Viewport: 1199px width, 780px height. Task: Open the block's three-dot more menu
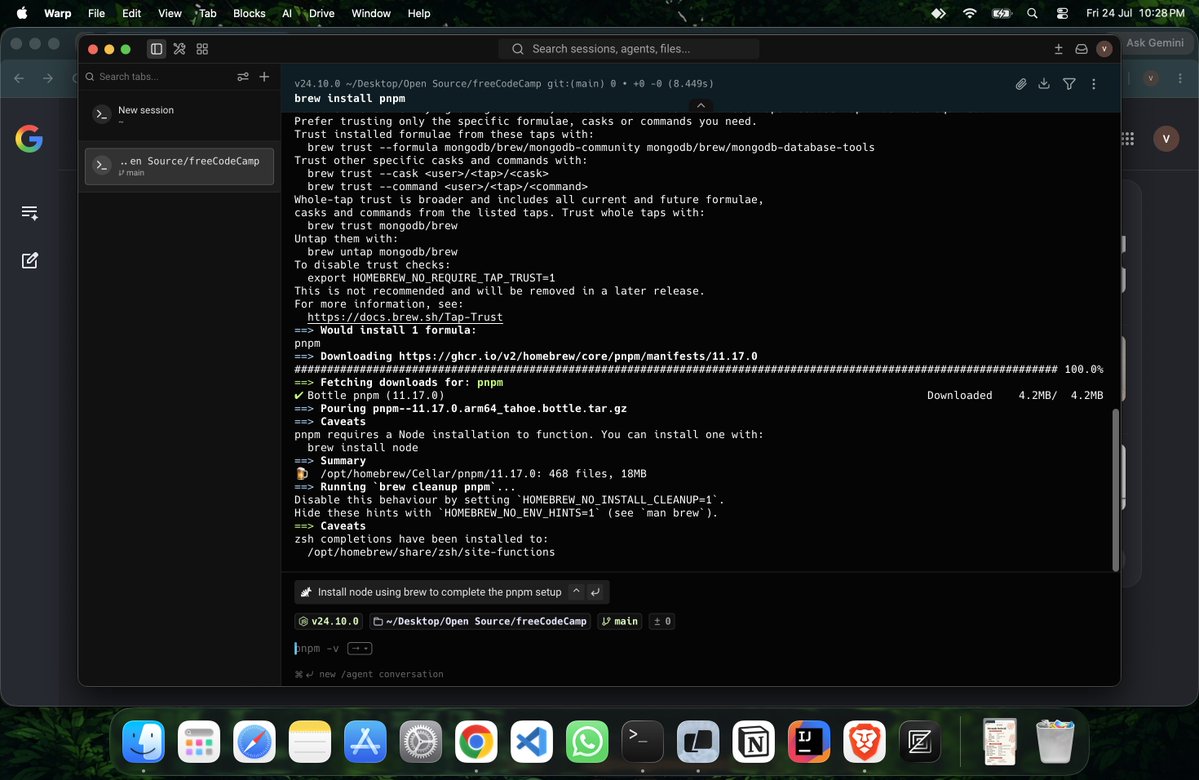pos(1093,84)
